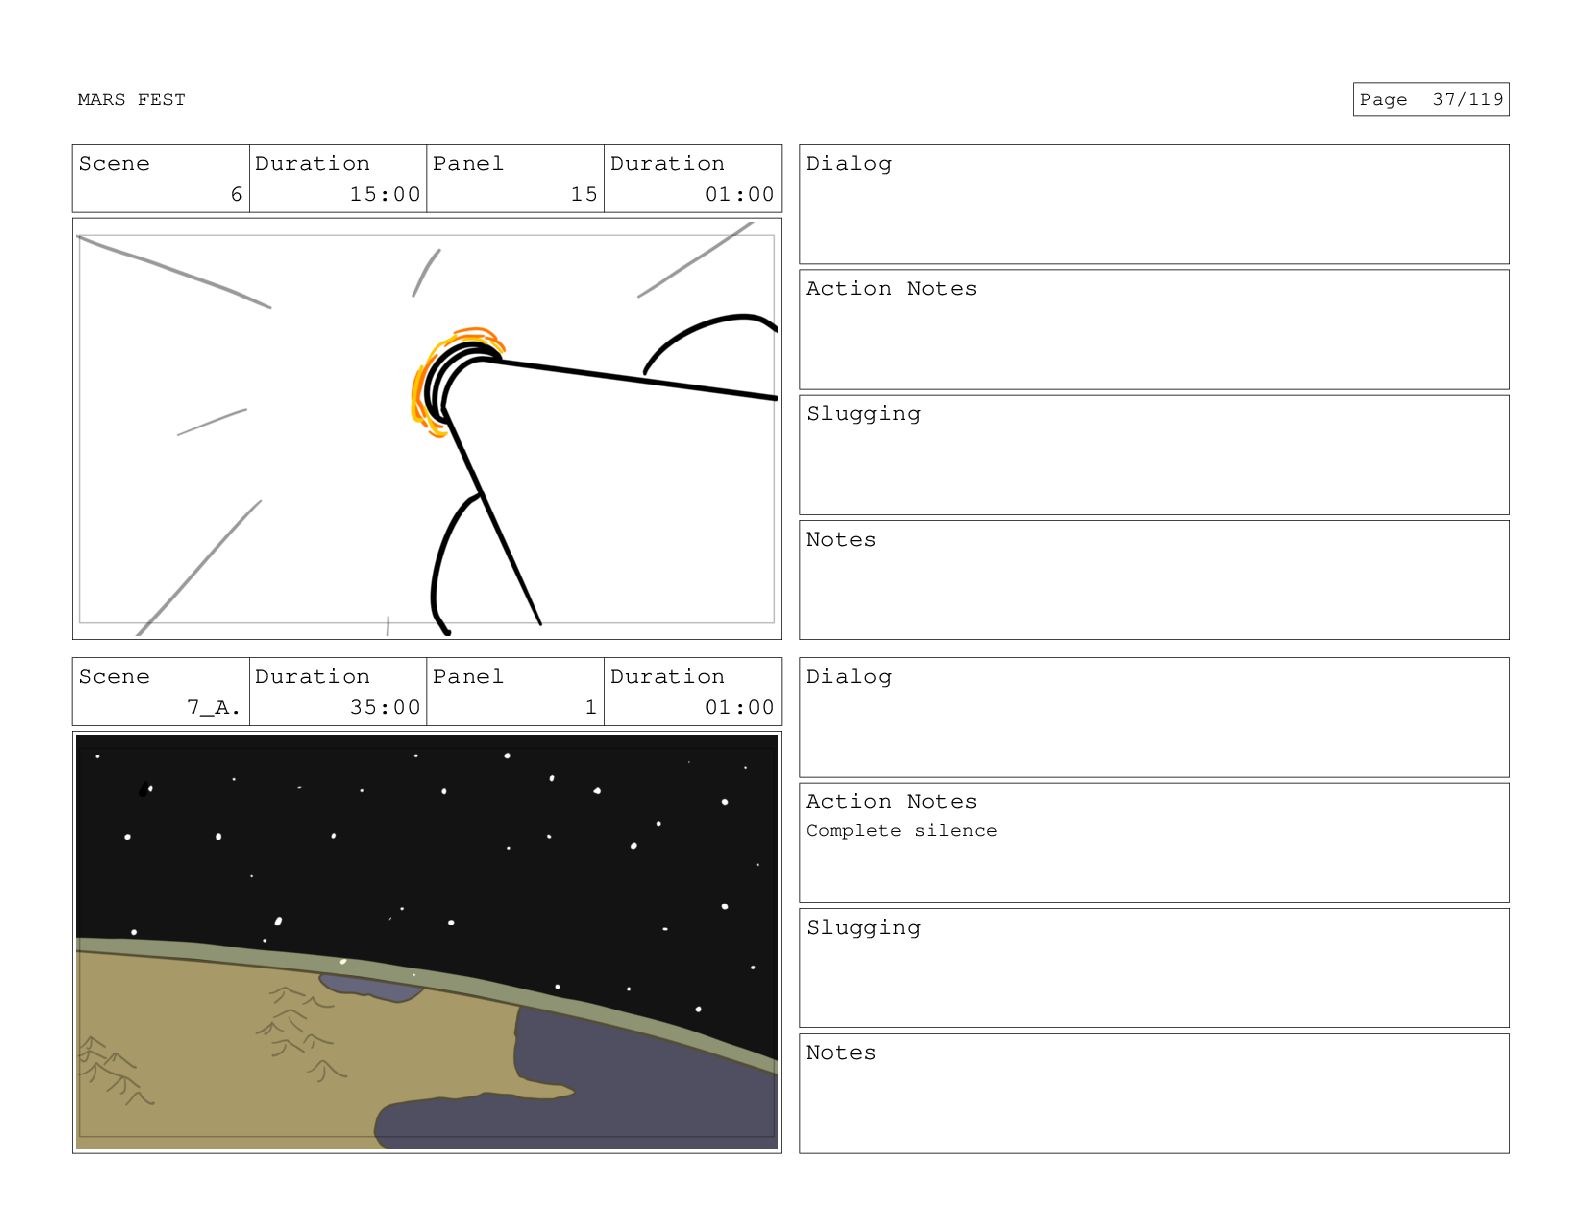This screenshot has height=1225, width=1582.
Task: Select panel duration 01:00 for Scene 7_A
Action: pyautogui.click(x=693, y=691)
